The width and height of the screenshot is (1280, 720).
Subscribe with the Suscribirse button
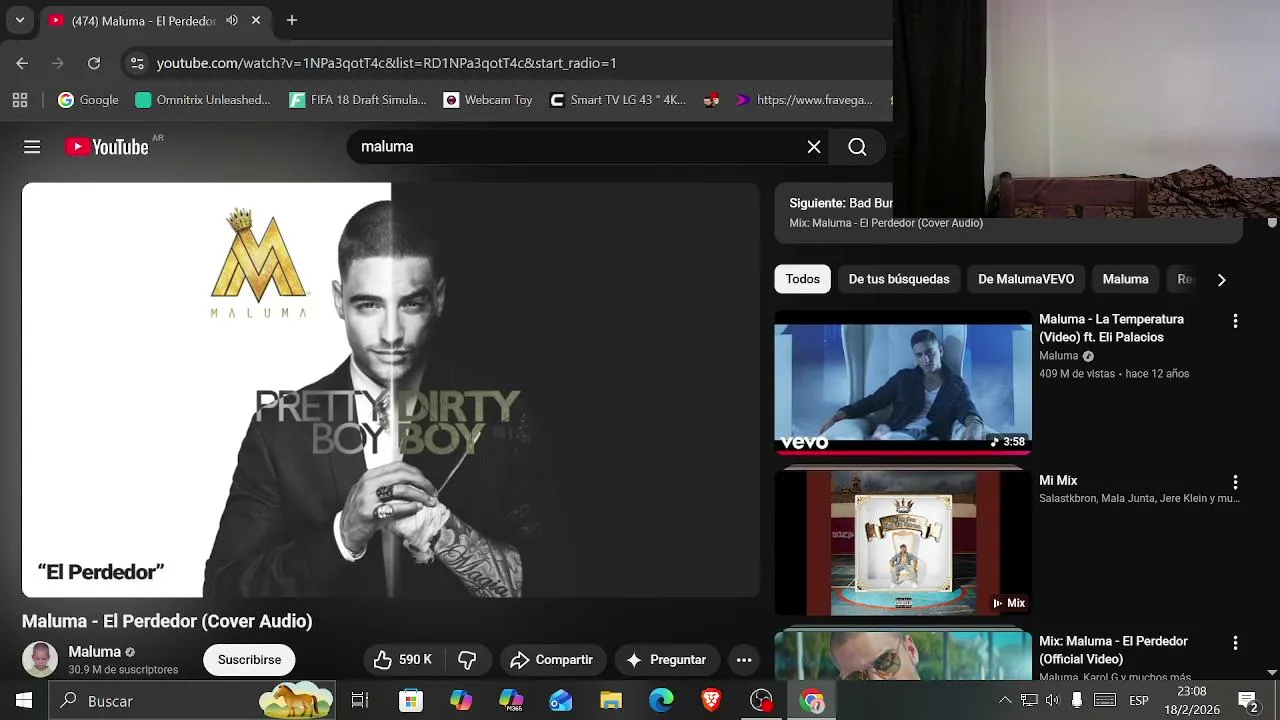[249, 660]
